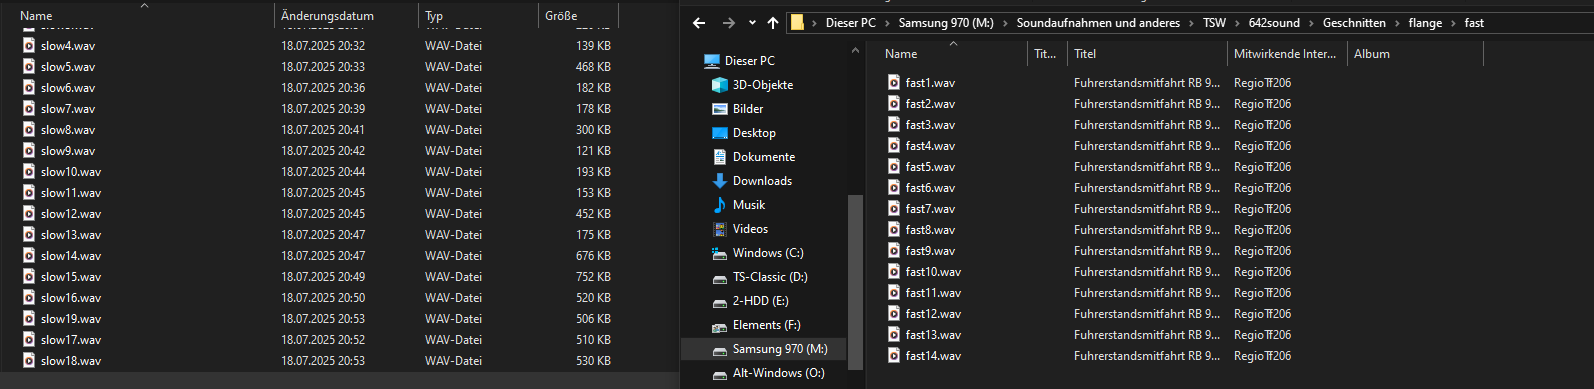The height and width of the screenshot is (389, 1594).
Task: Click the Back arrow in the fast window
Action: (x=699, y=23)
